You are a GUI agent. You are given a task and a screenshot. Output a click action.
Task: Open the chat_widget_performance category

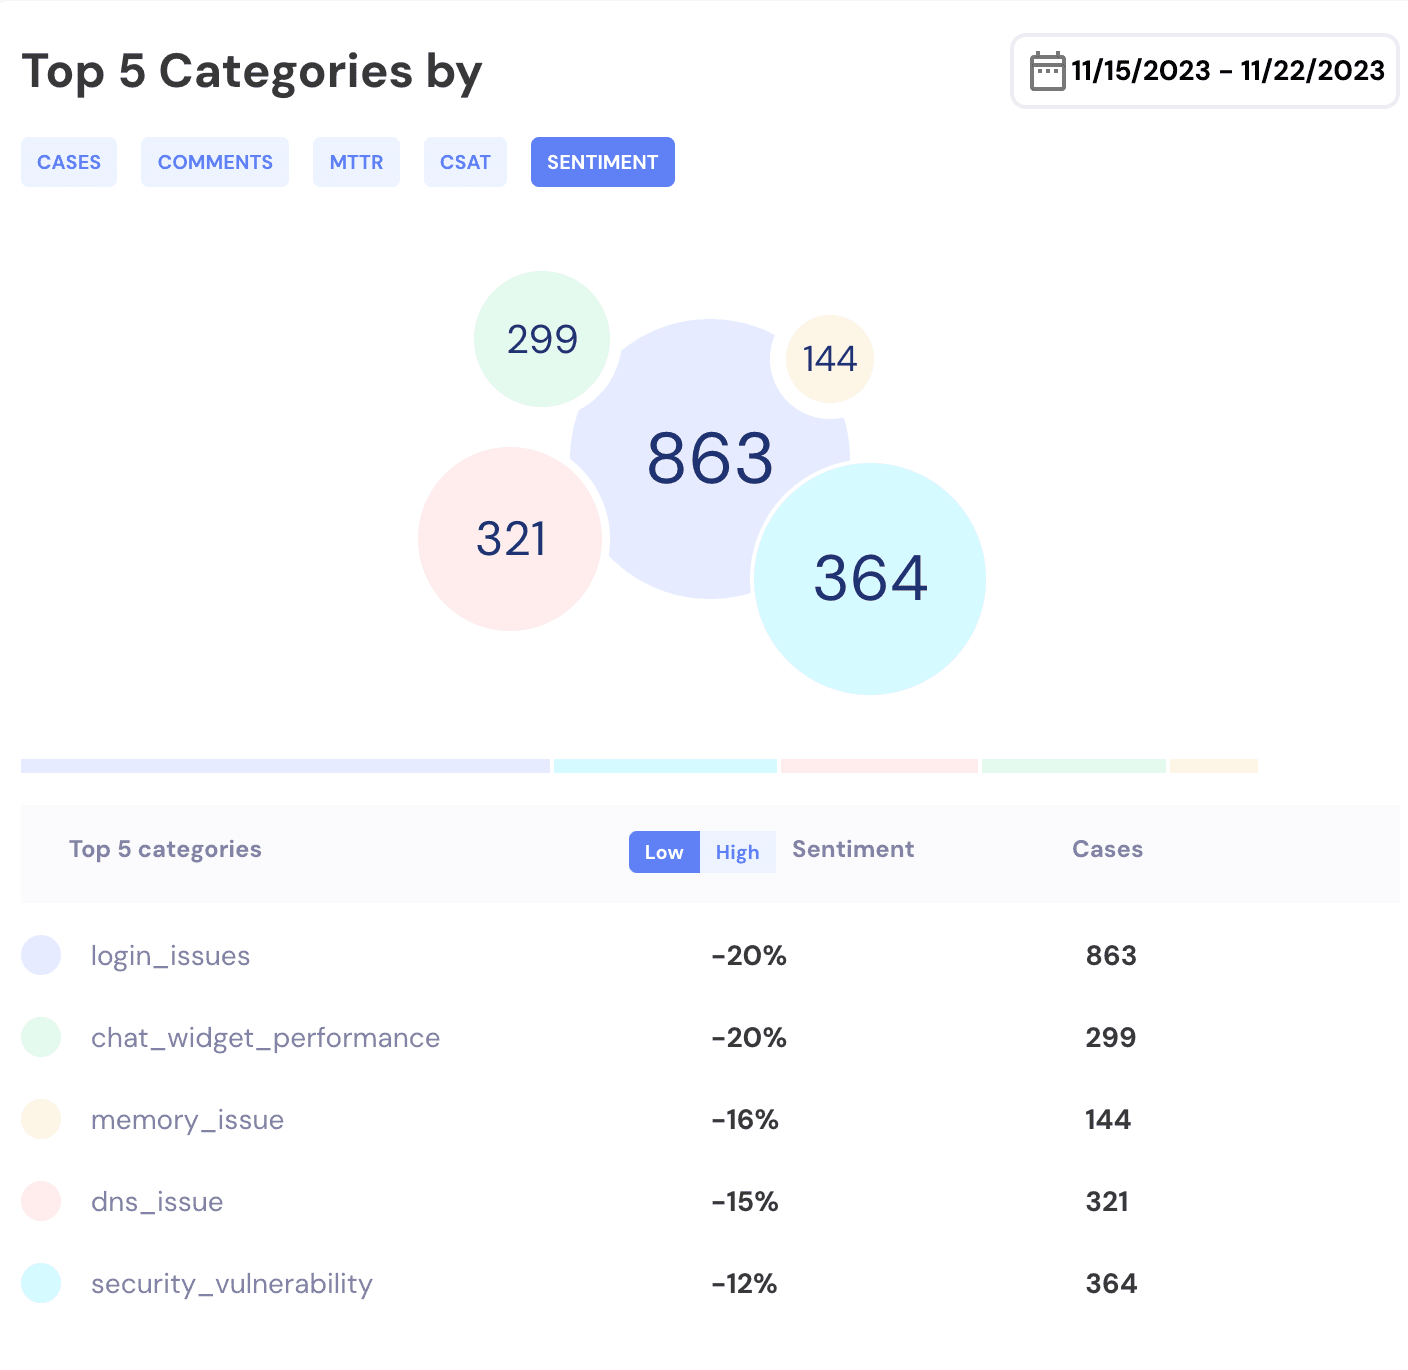(265, 1038)
